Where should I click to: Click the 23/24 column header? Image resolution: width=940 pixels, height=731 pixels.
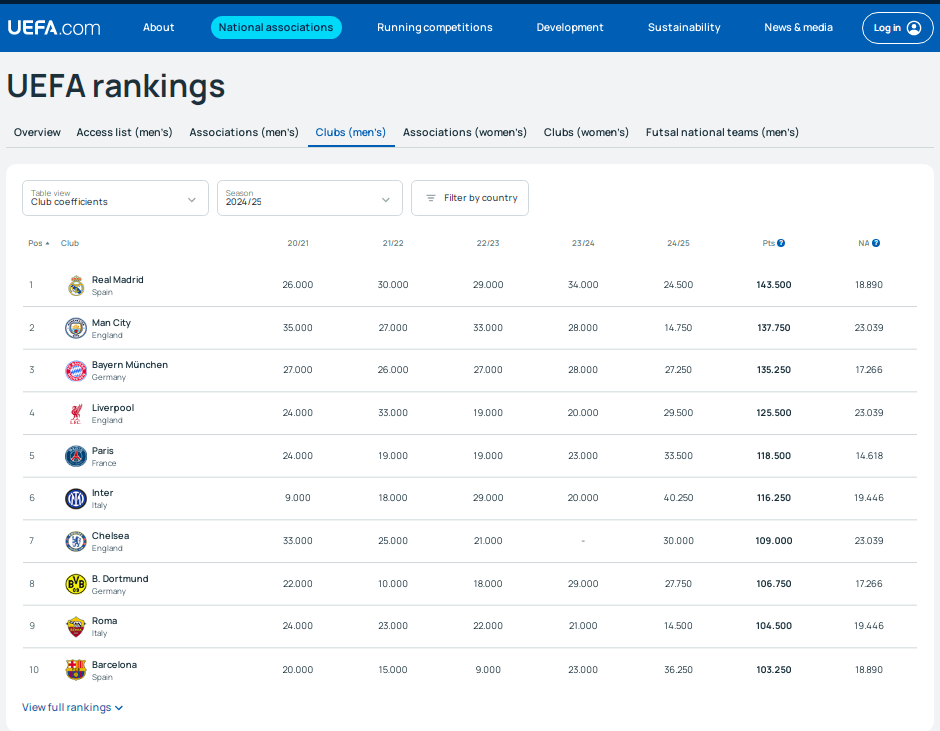[583, 243]
